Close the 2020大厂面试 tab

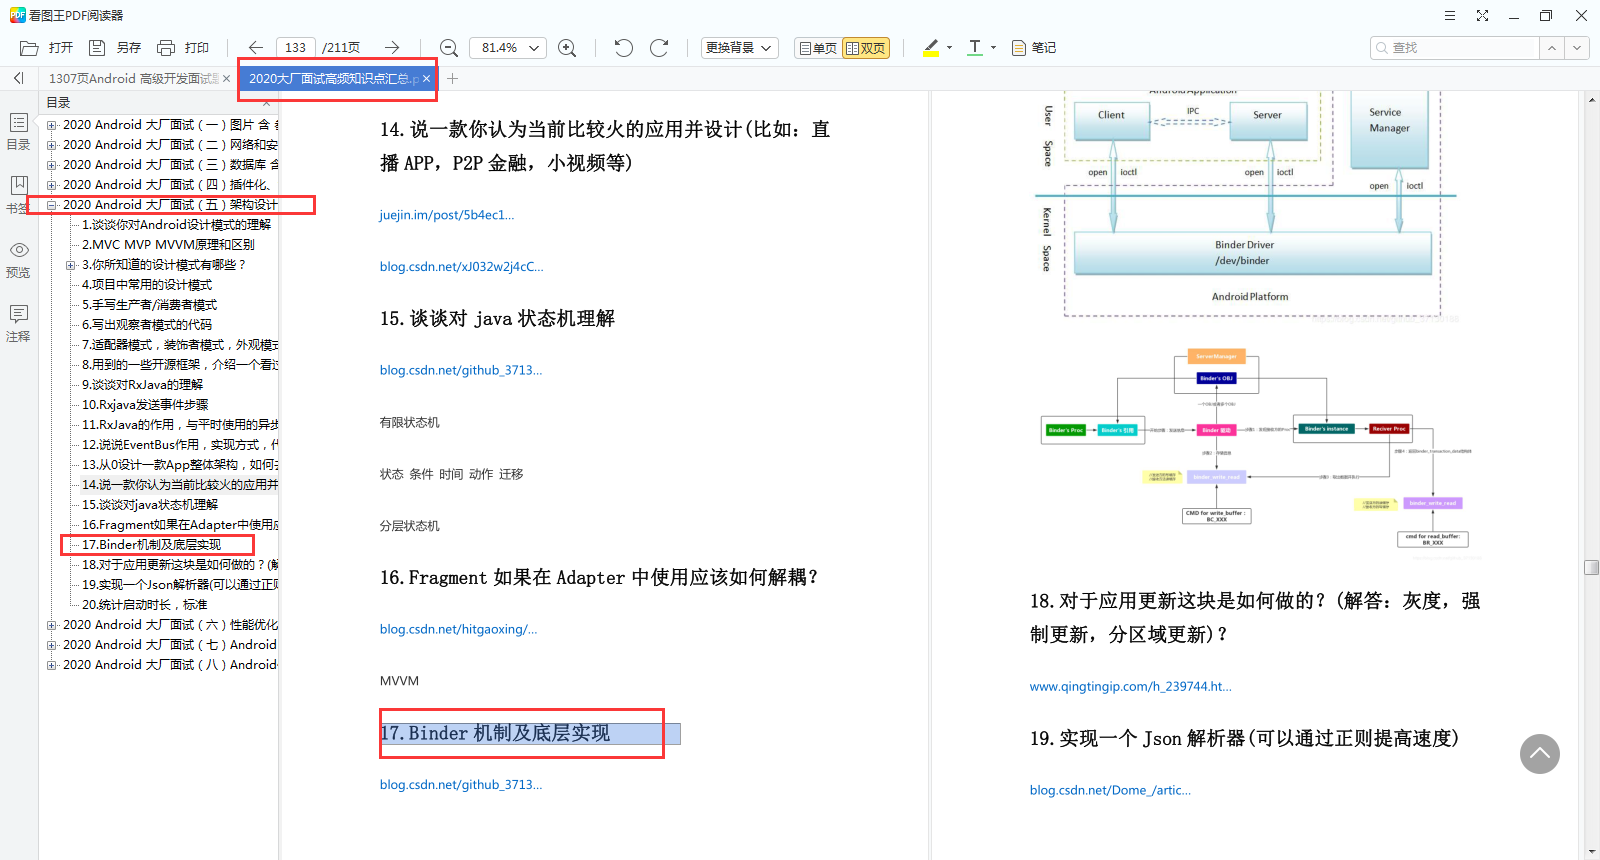pos(427,78)
